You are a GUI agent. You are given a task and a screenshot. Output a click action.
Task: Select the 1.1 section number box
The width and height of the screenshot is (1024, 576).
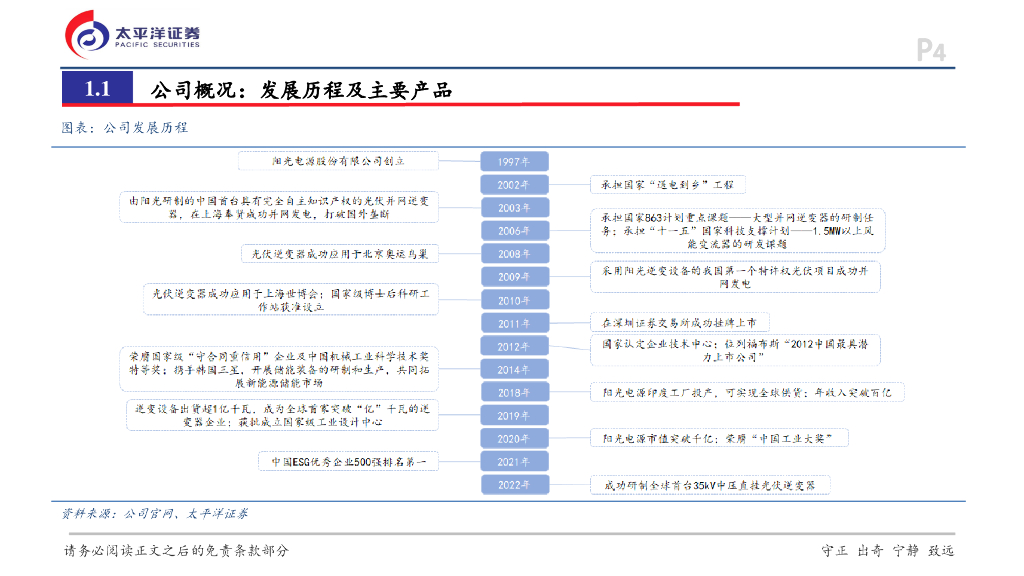97,88
